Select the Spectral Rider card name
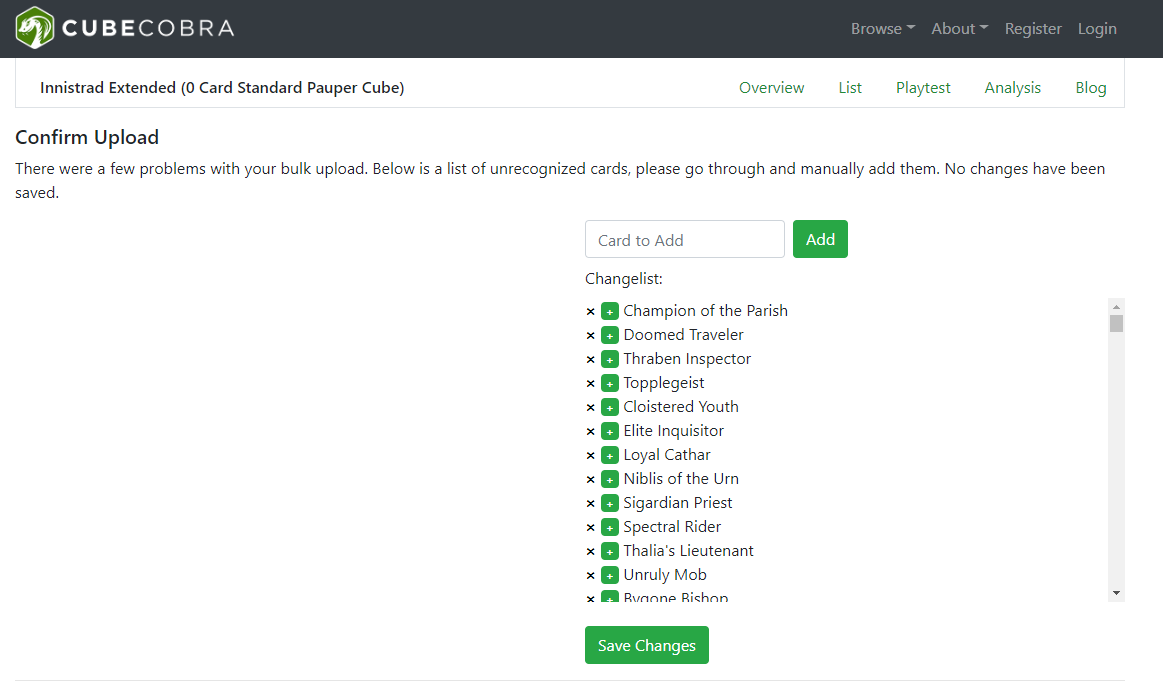Screen dimensions: 1163x696 (x=672, y=527)
